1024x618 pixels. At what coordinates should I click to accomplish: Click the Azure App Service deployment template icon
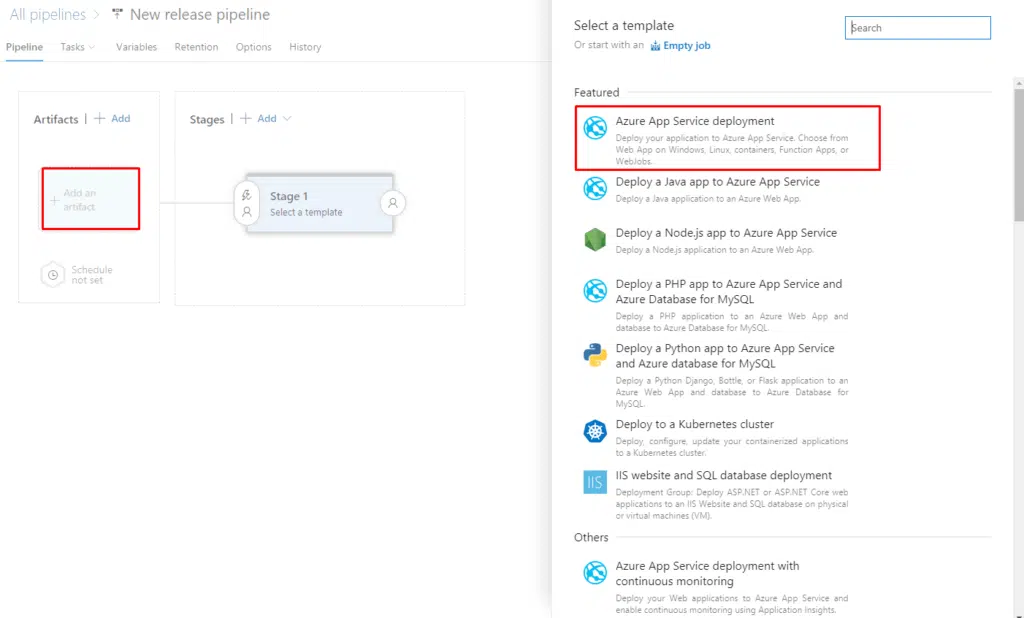pos(595,128)
